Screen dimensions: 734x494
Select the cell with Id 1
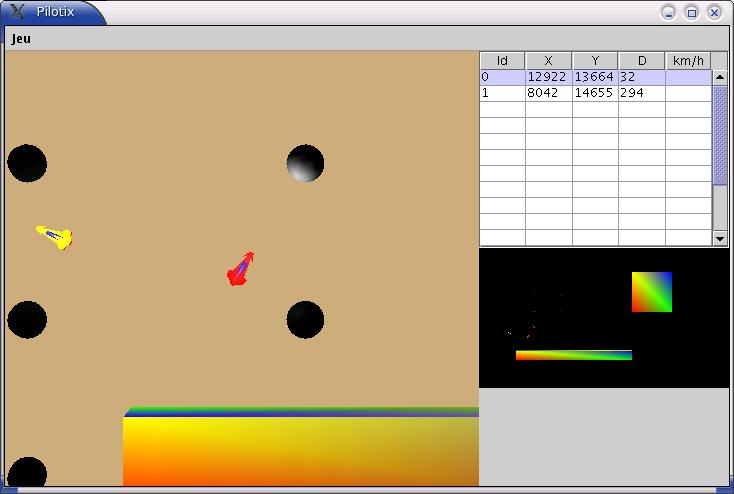(x=502, y=93)
